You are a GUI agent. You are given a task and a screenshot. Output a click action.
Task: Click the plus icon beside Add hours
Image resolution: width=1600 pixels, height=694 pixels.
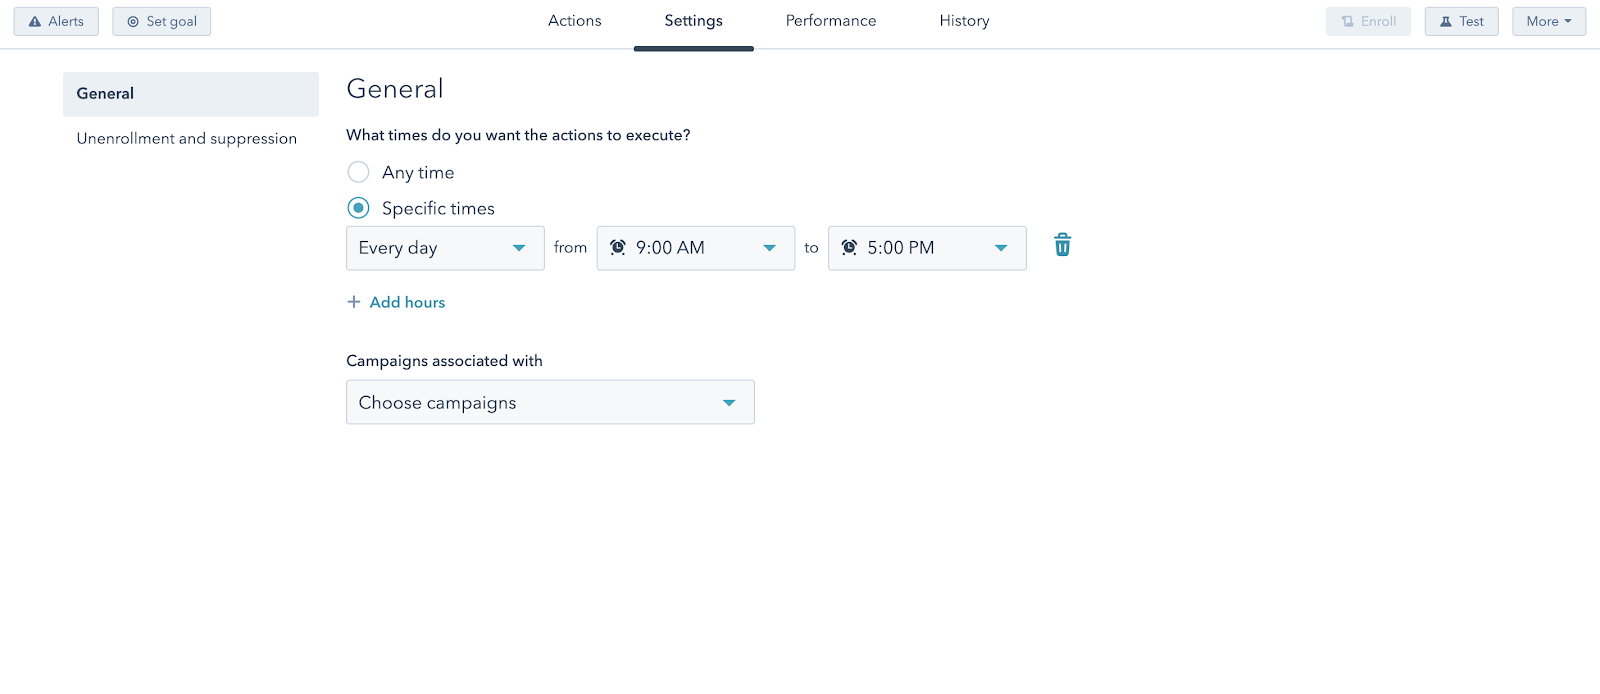point(354,302)
